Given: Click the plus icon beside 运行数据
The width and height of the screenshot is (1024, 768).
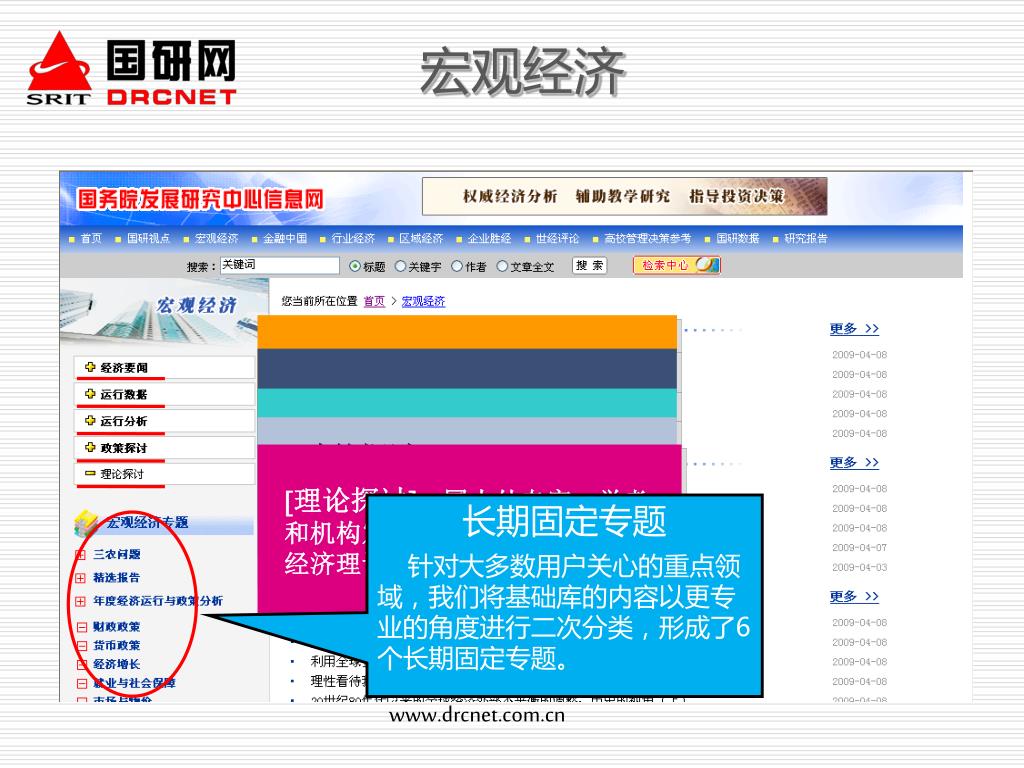Looking at the screenshot, I should point(90,394).
